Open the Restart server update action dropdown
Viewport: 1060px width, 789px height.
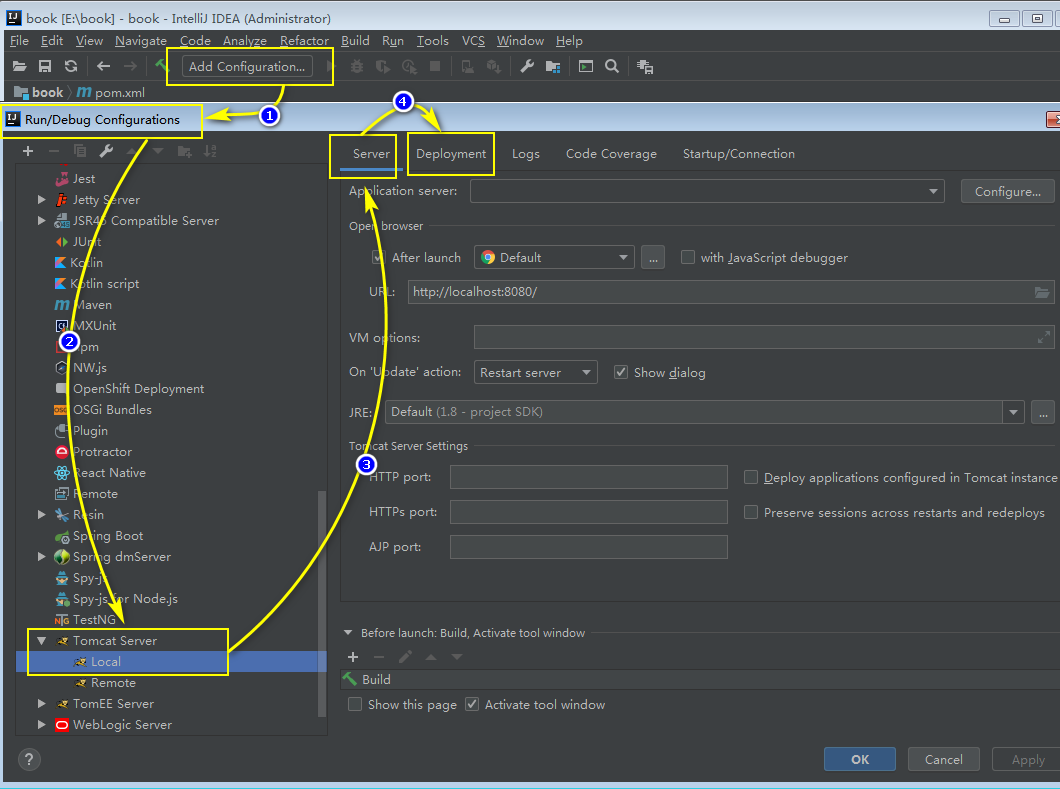click(535, 372)
